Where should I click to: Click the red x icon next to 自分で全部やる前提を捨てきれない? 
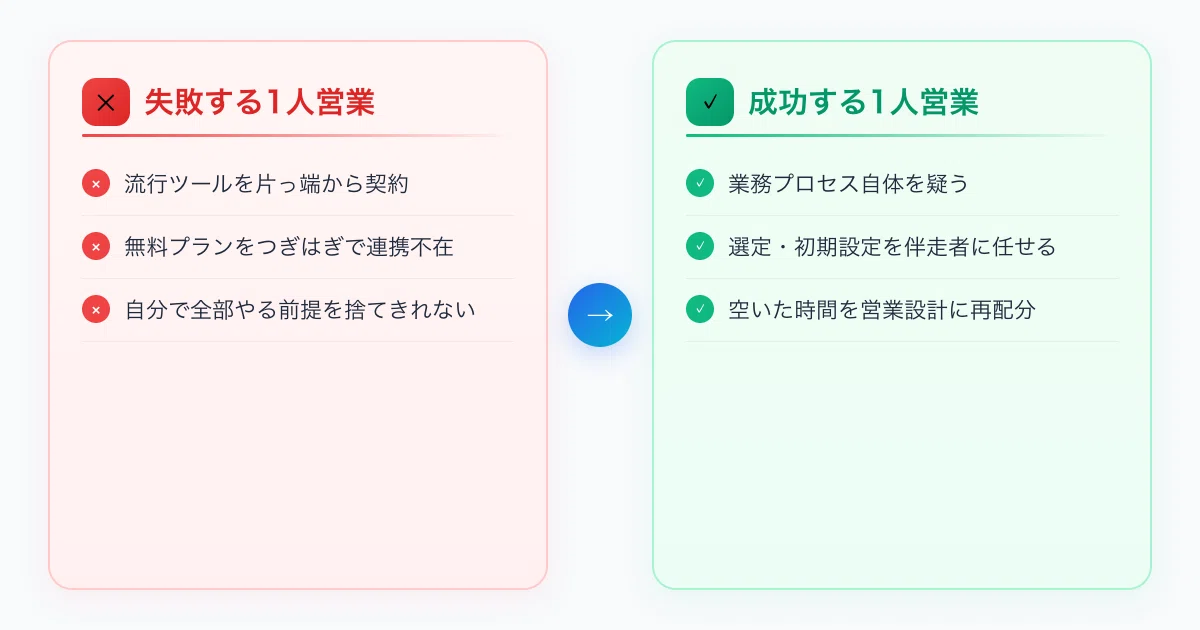click(96, 310)
